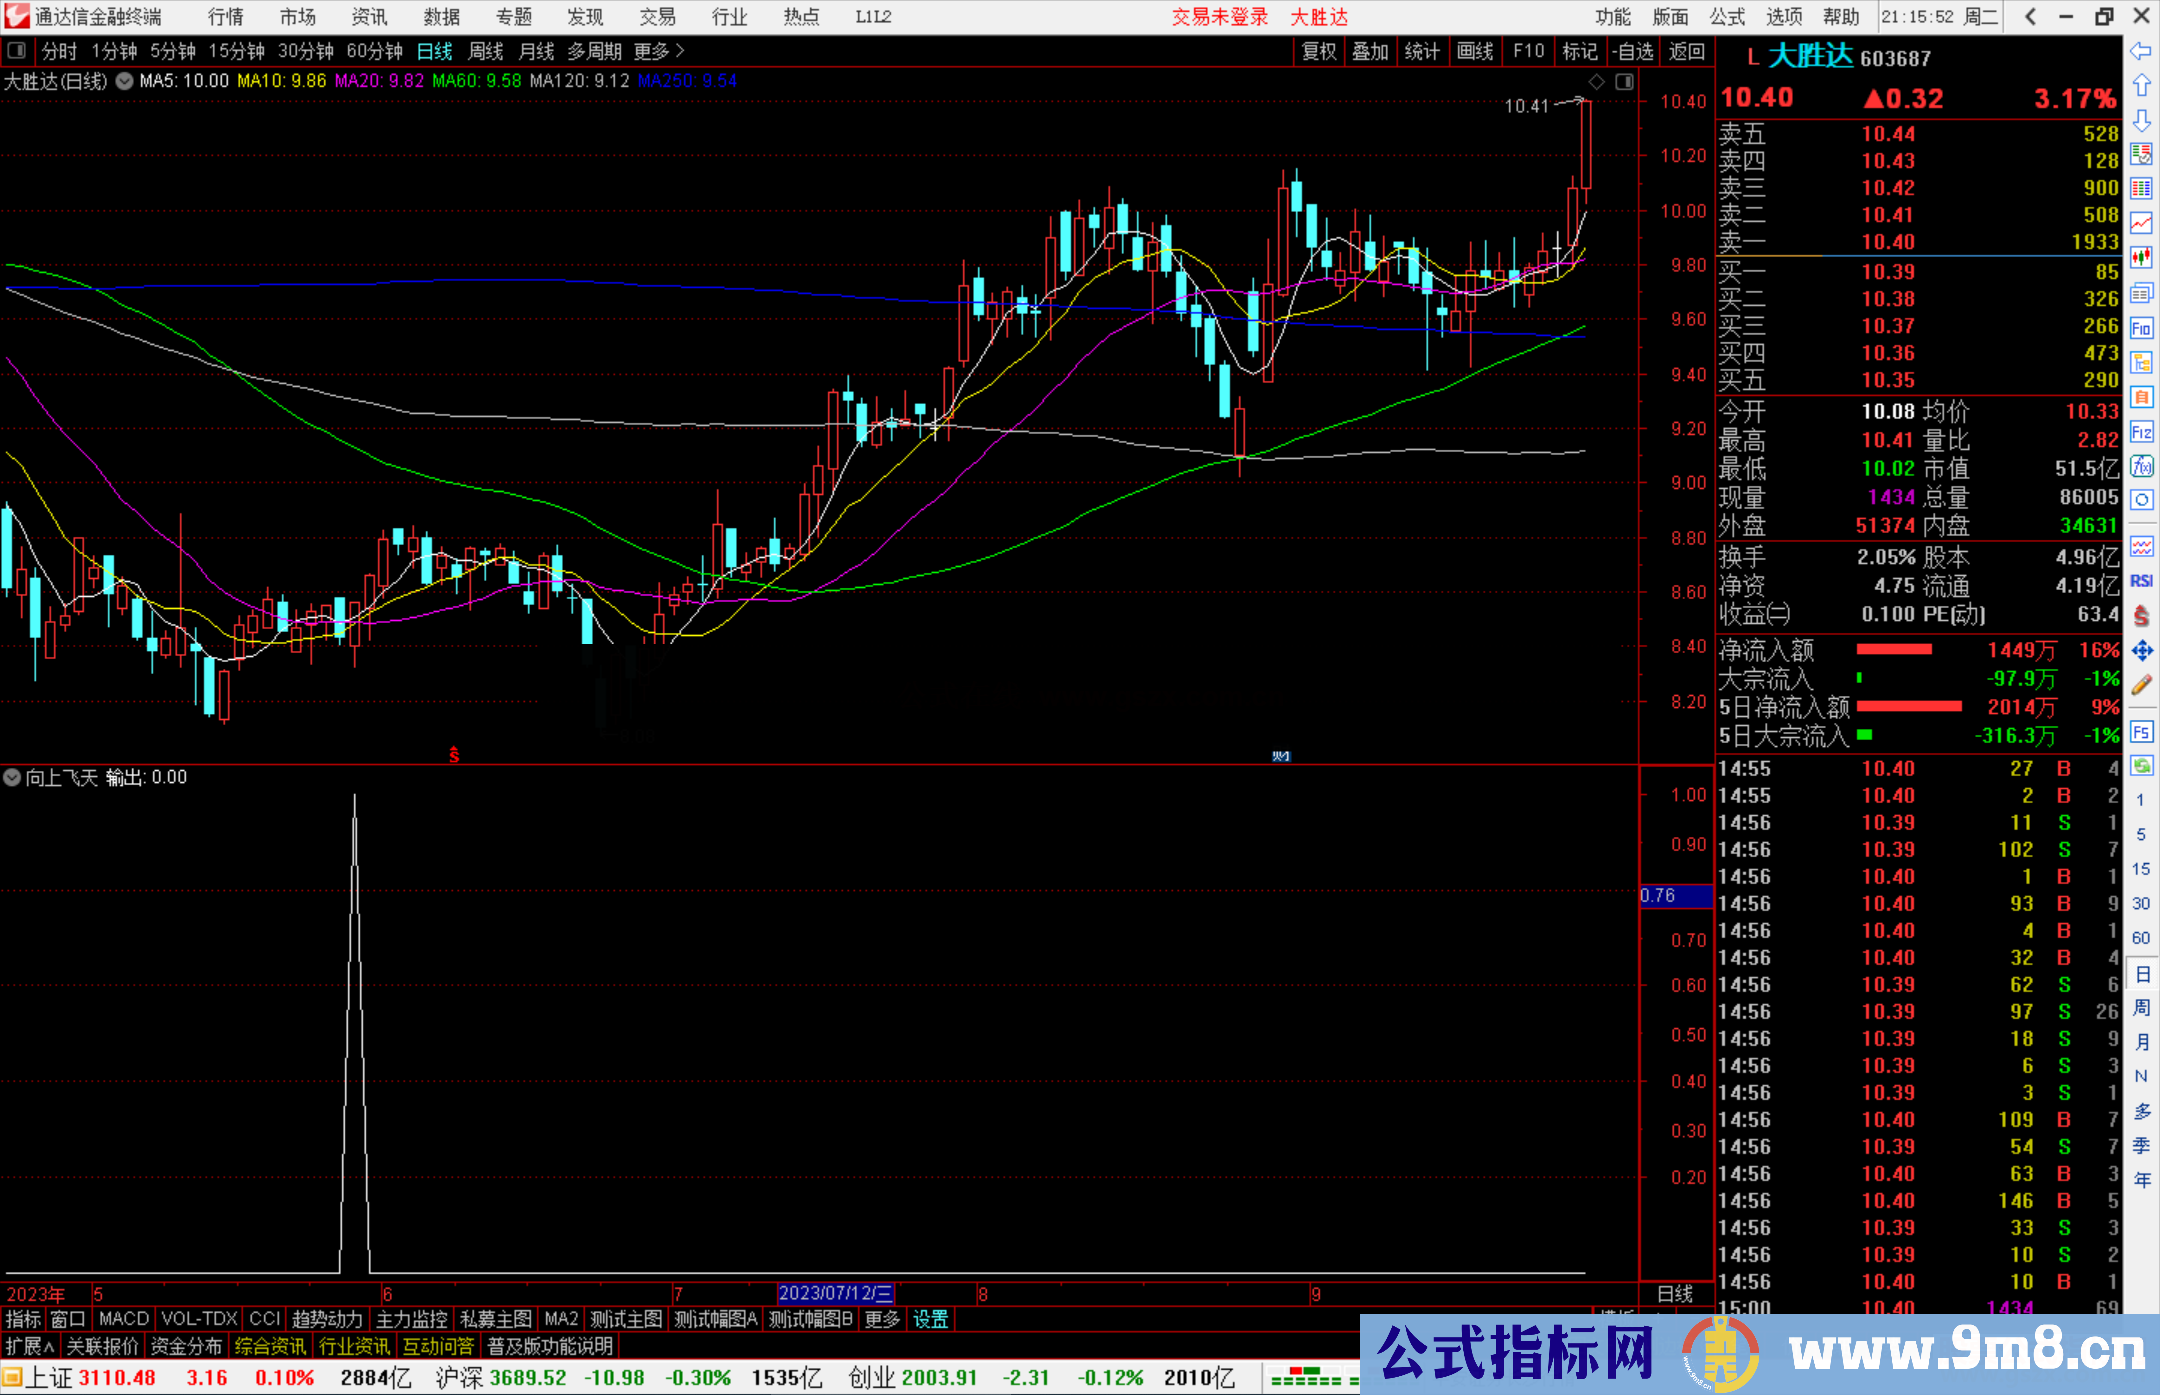Click the 设置 button at bottom

pos(930,1319)
